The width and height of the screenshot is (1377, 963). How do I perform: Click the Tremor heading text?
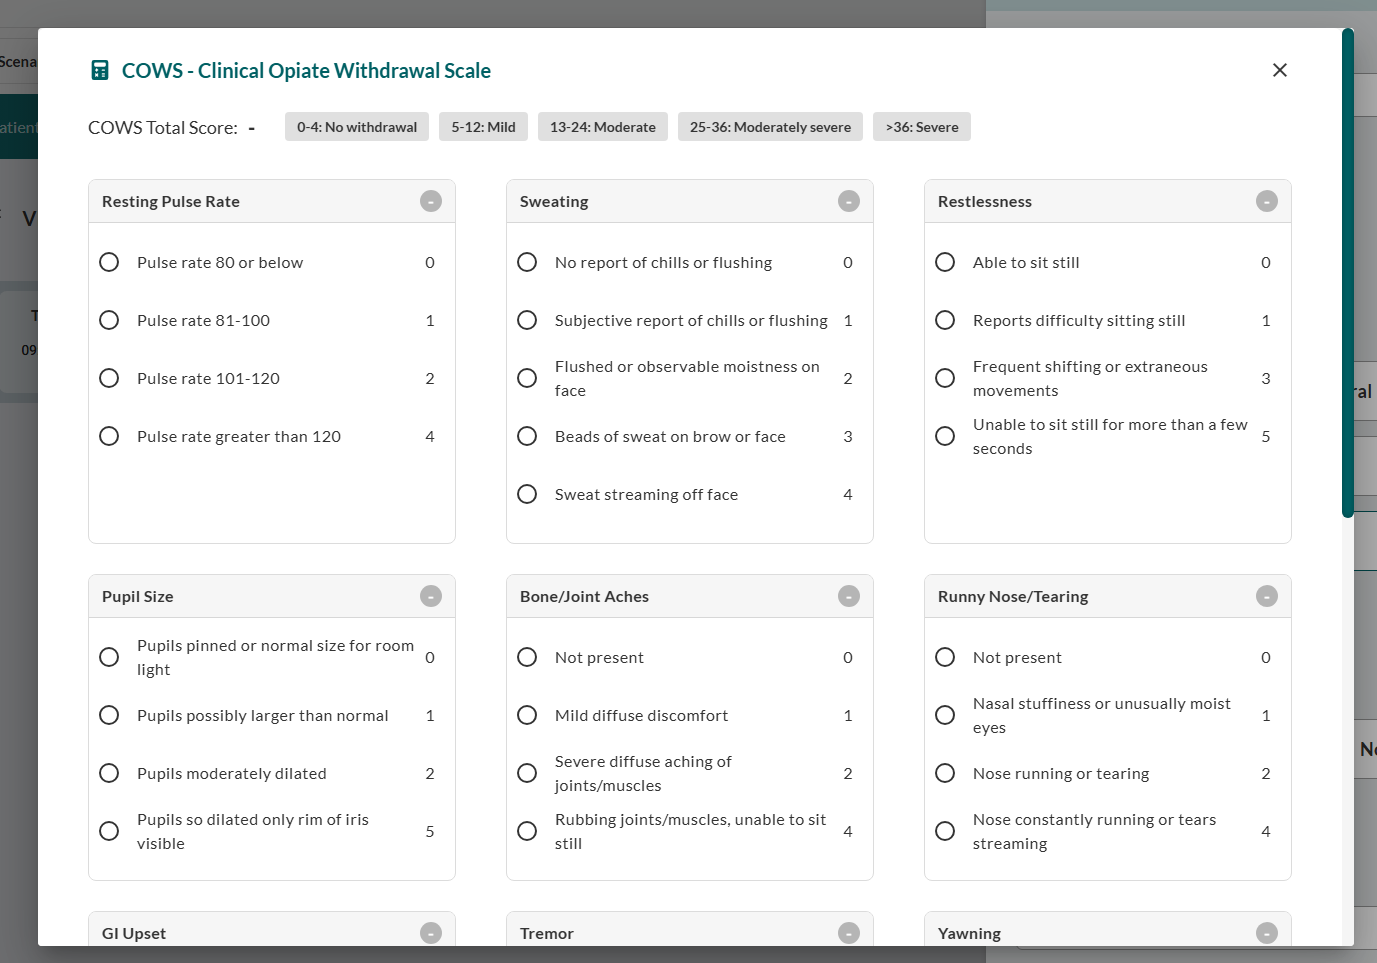coord(547,933)
